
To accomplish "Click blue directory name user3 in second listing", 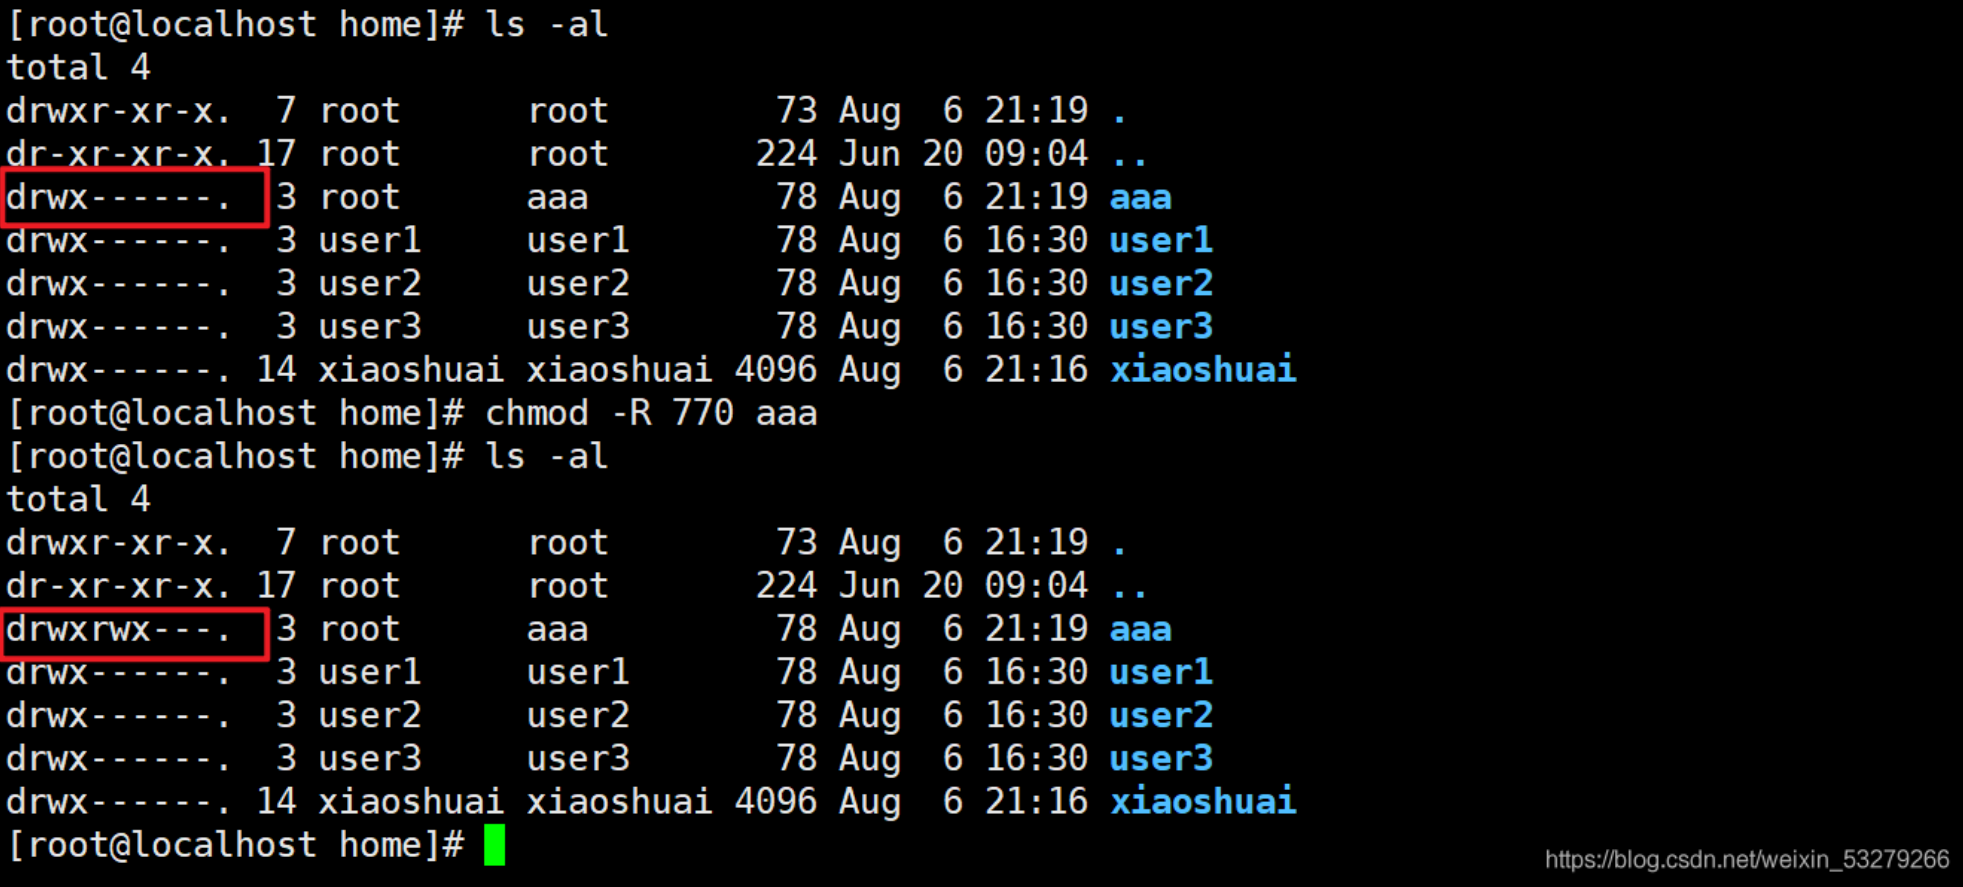I will tap(1161, 758).
